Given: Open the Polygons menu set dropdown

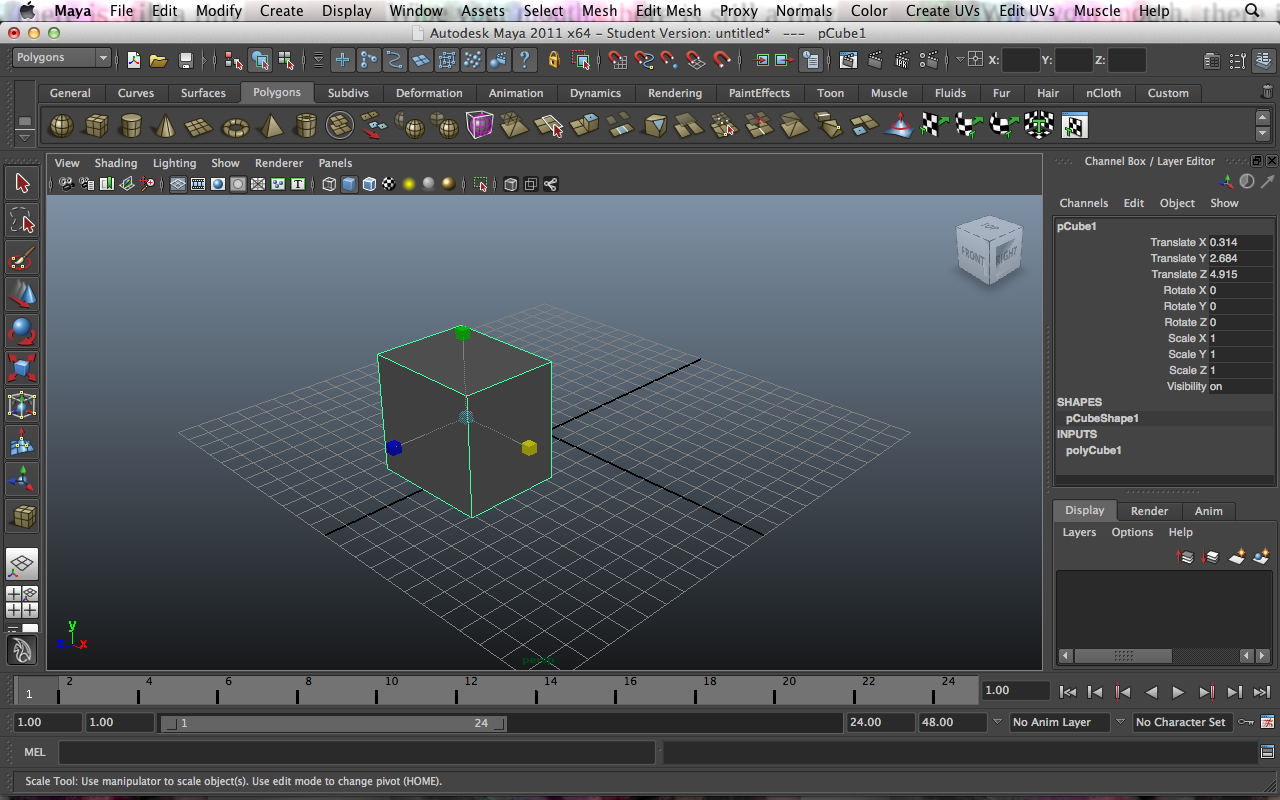Looking at the screenshot, I should (62, 58).
